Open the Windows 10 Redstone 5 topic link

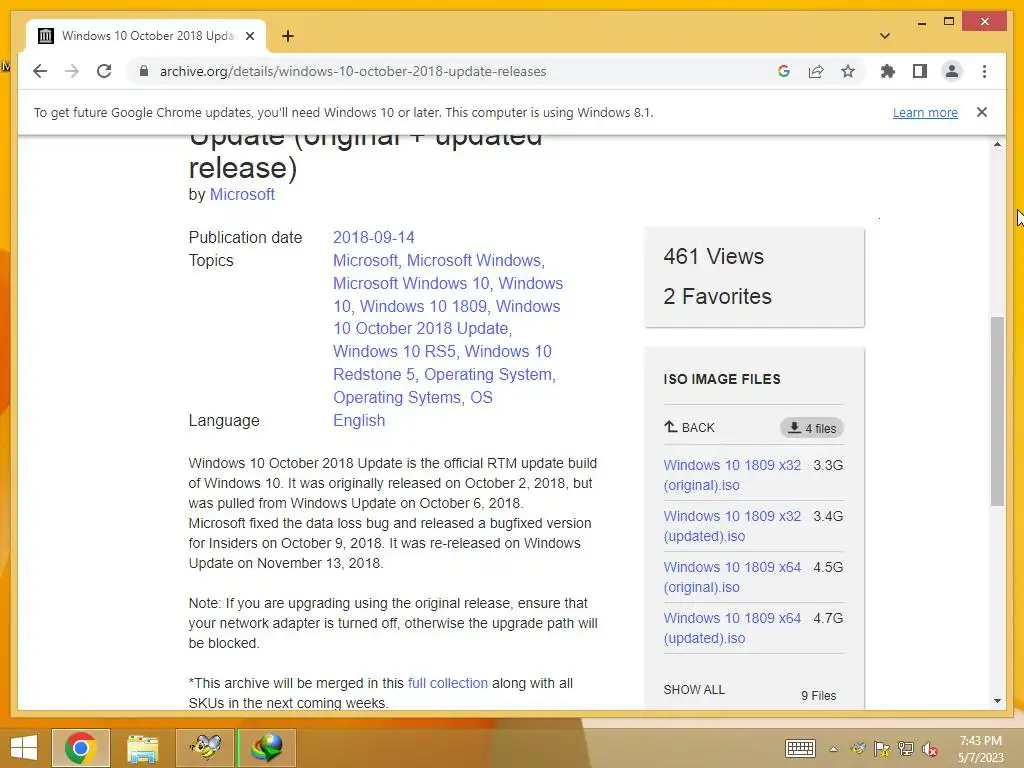[x=444, y=363]
